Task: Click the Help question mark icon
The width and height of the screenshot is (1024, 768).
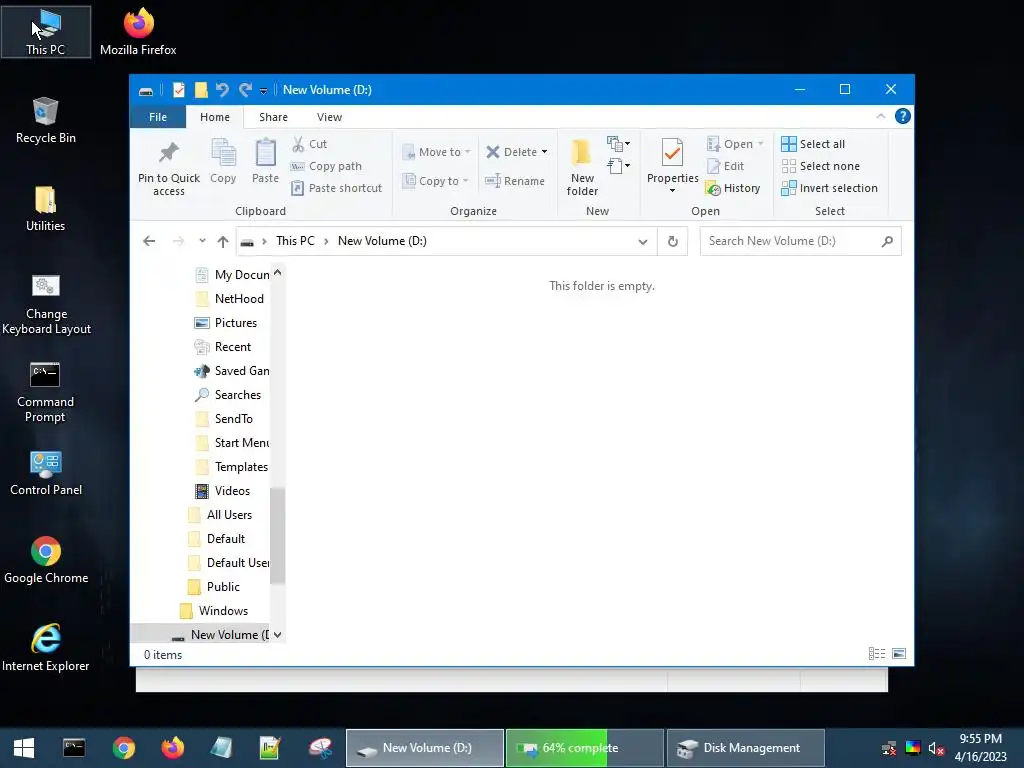Action: pyautogui.click(x=903, y=116)
